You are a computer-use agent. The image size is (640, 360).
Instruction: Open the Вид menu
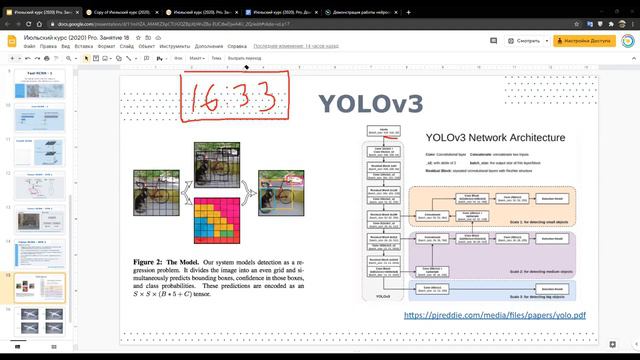(65, 47)
